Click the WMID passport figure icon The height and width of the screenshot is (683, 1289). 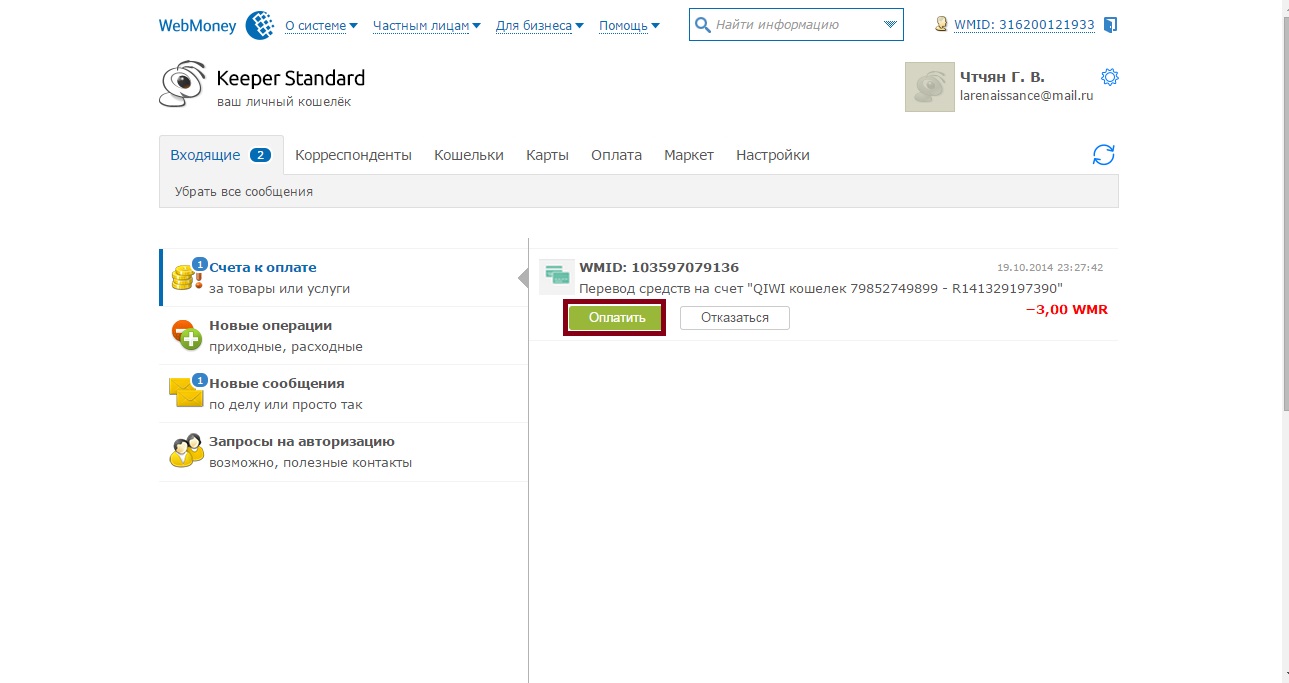coord(941,24)
